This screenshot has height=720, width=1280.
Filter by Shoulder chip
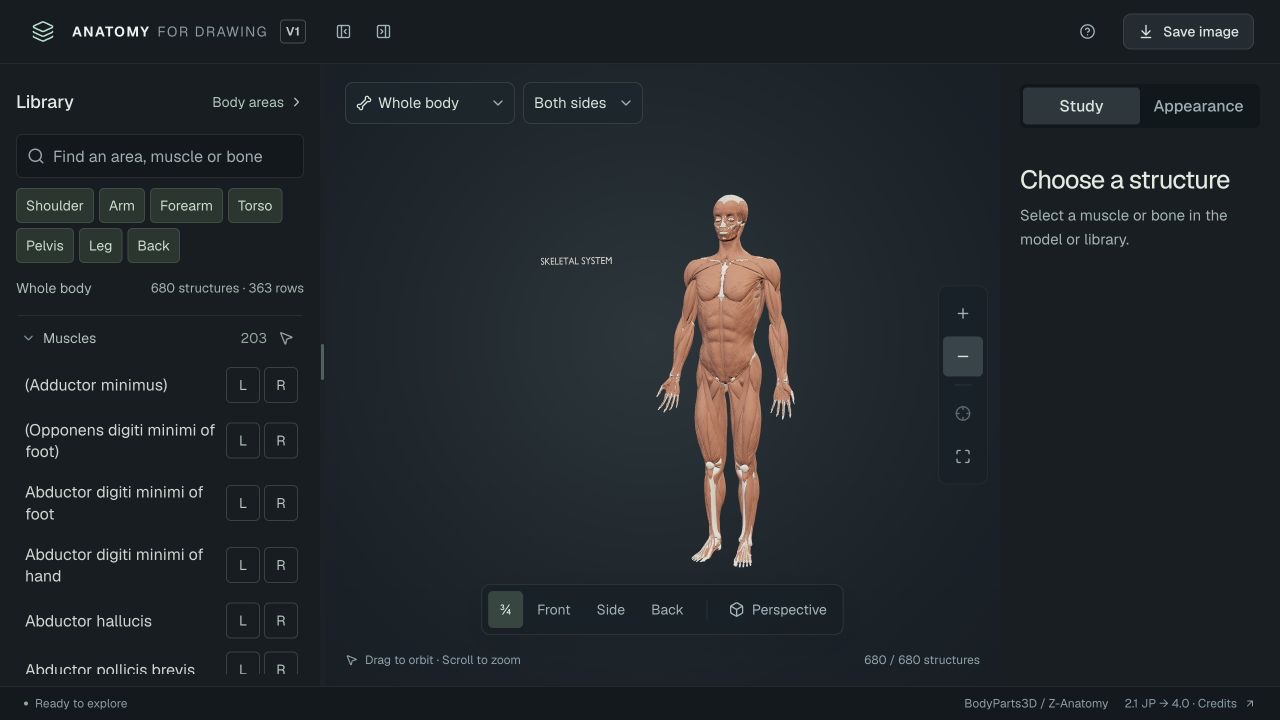(55, 206)
